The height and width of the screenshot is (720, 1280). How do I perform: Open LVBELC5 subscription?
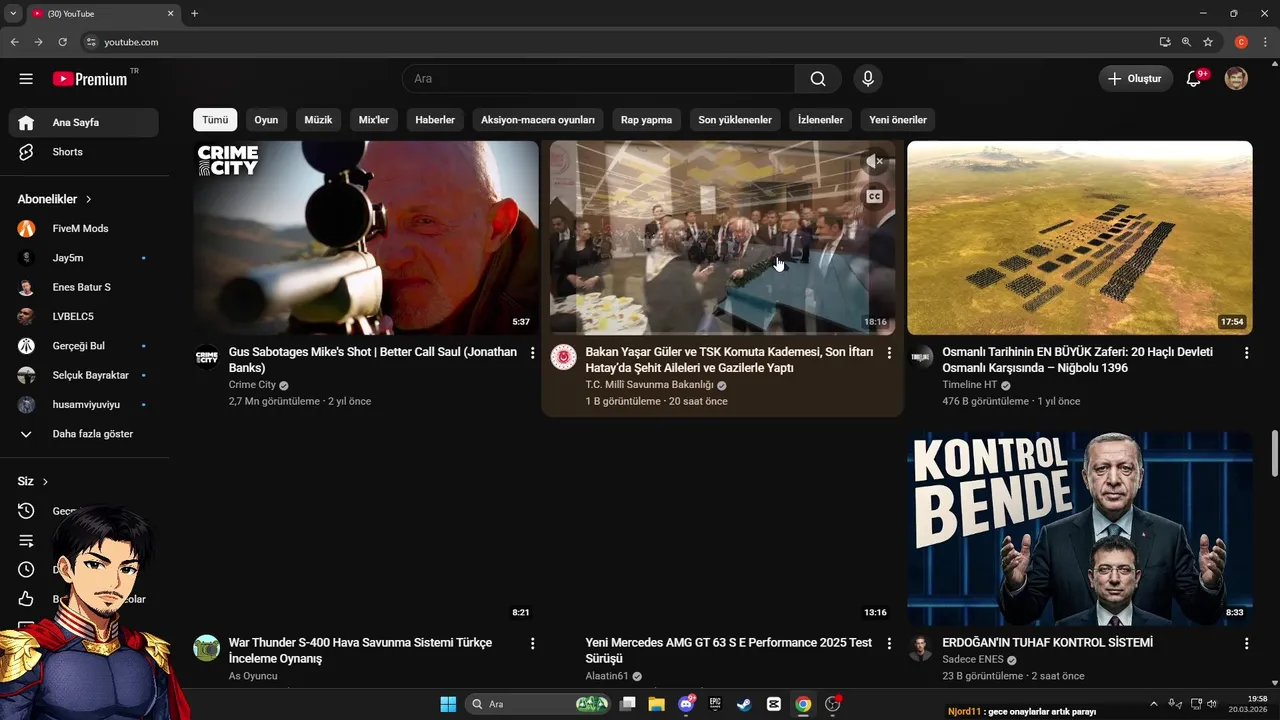pos(84,316)
